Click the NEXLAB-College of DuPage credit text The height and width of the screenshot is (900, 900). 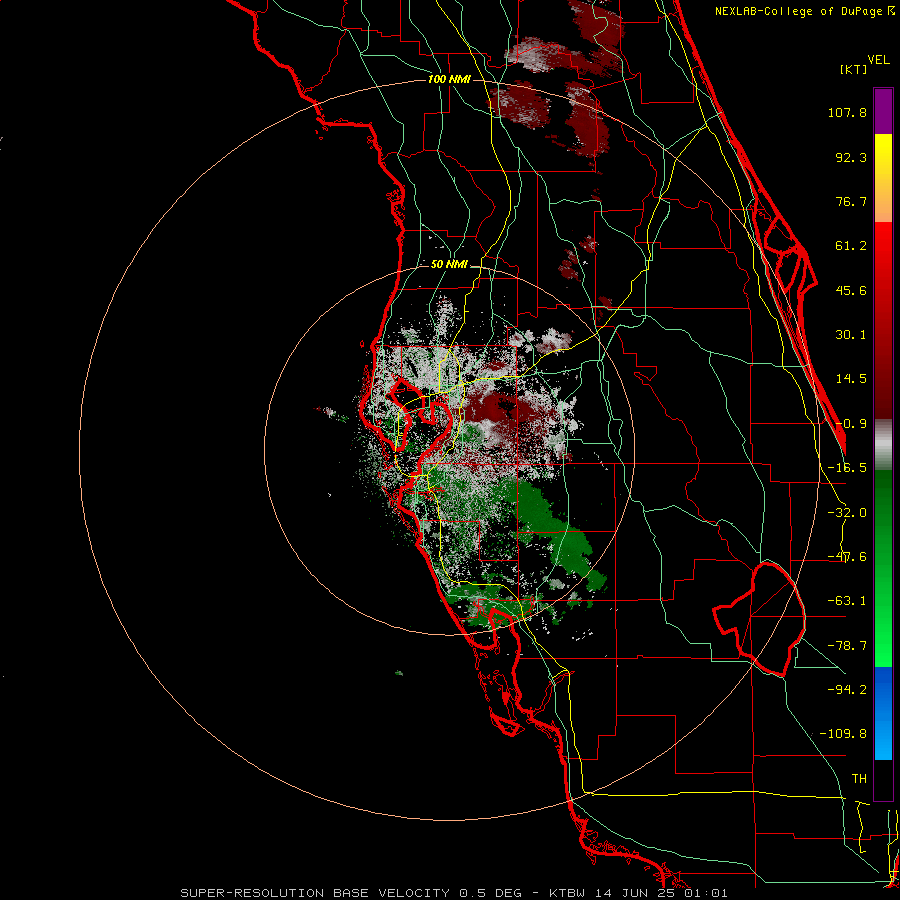[x=804, y=11]
